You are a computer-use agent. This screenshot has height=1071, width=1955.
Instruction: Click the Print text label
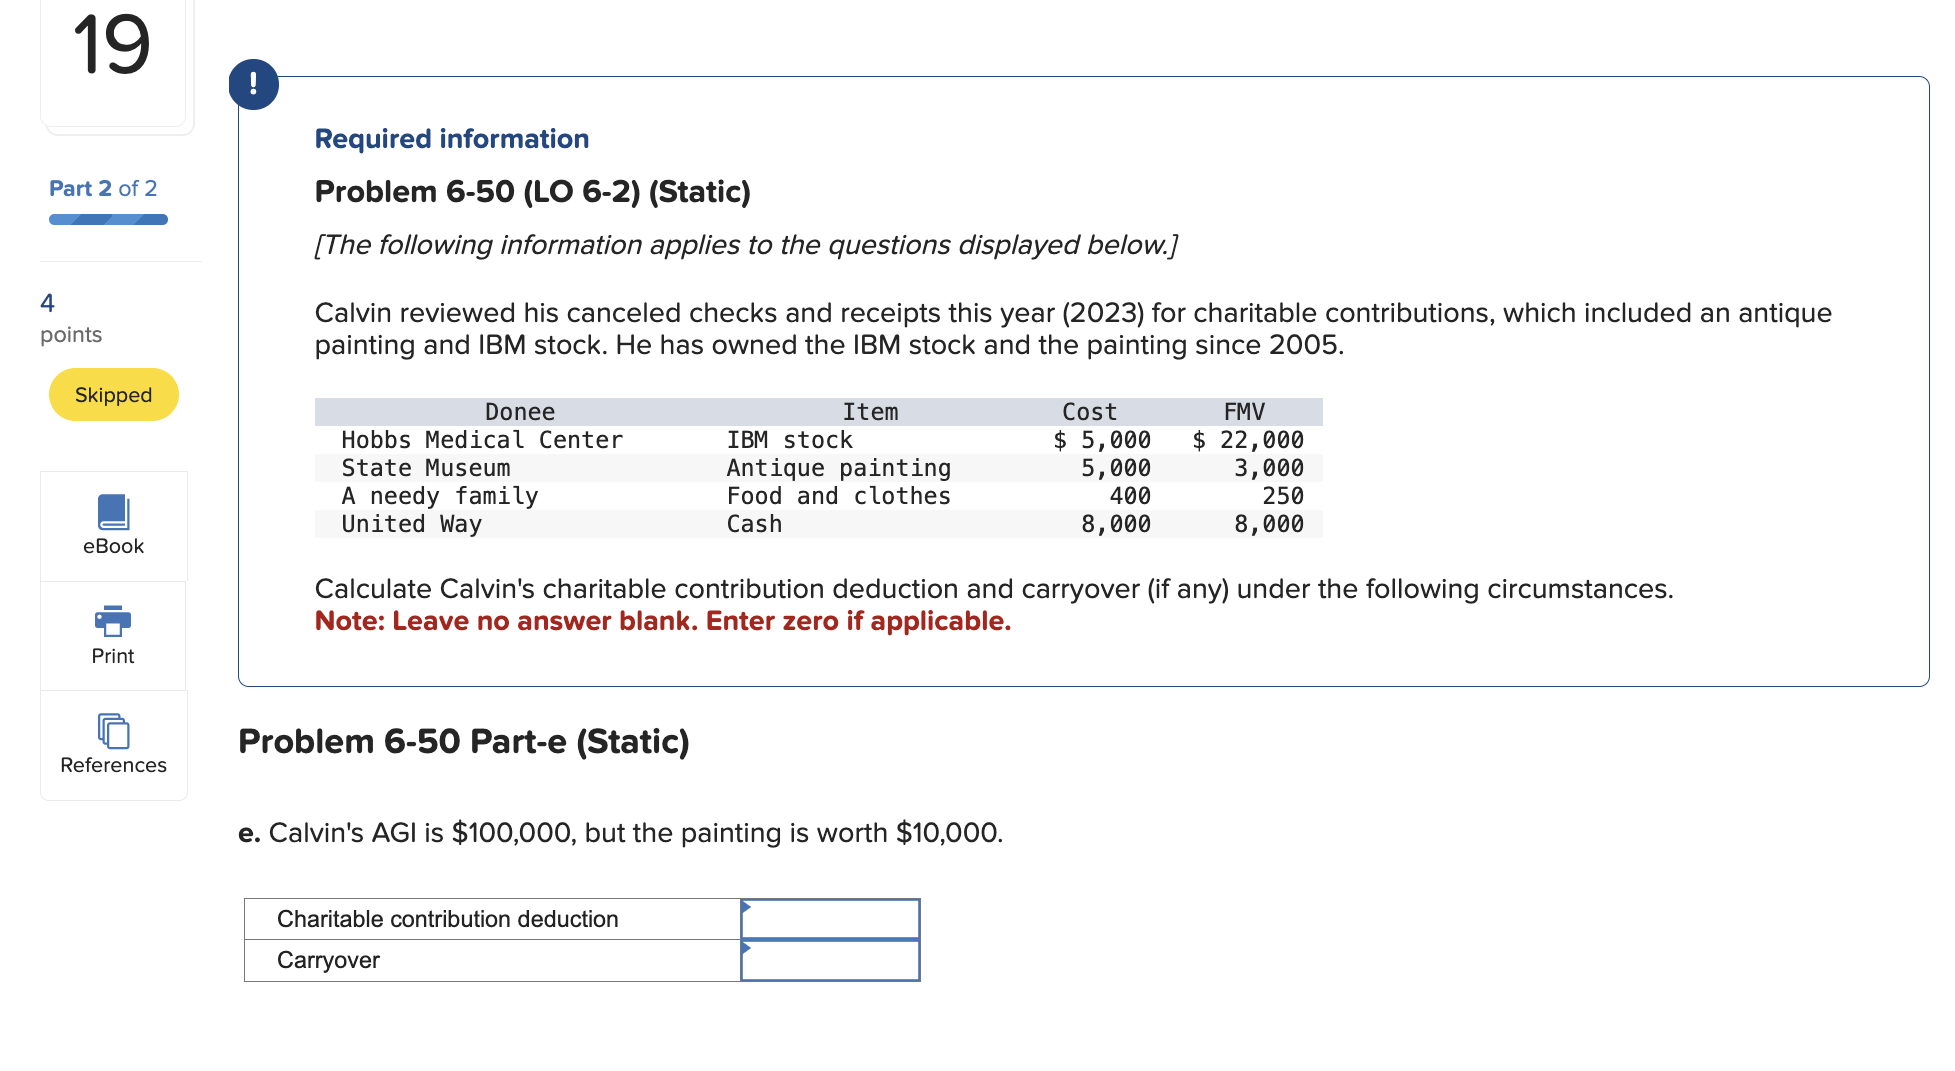click(x=113, y=656)
